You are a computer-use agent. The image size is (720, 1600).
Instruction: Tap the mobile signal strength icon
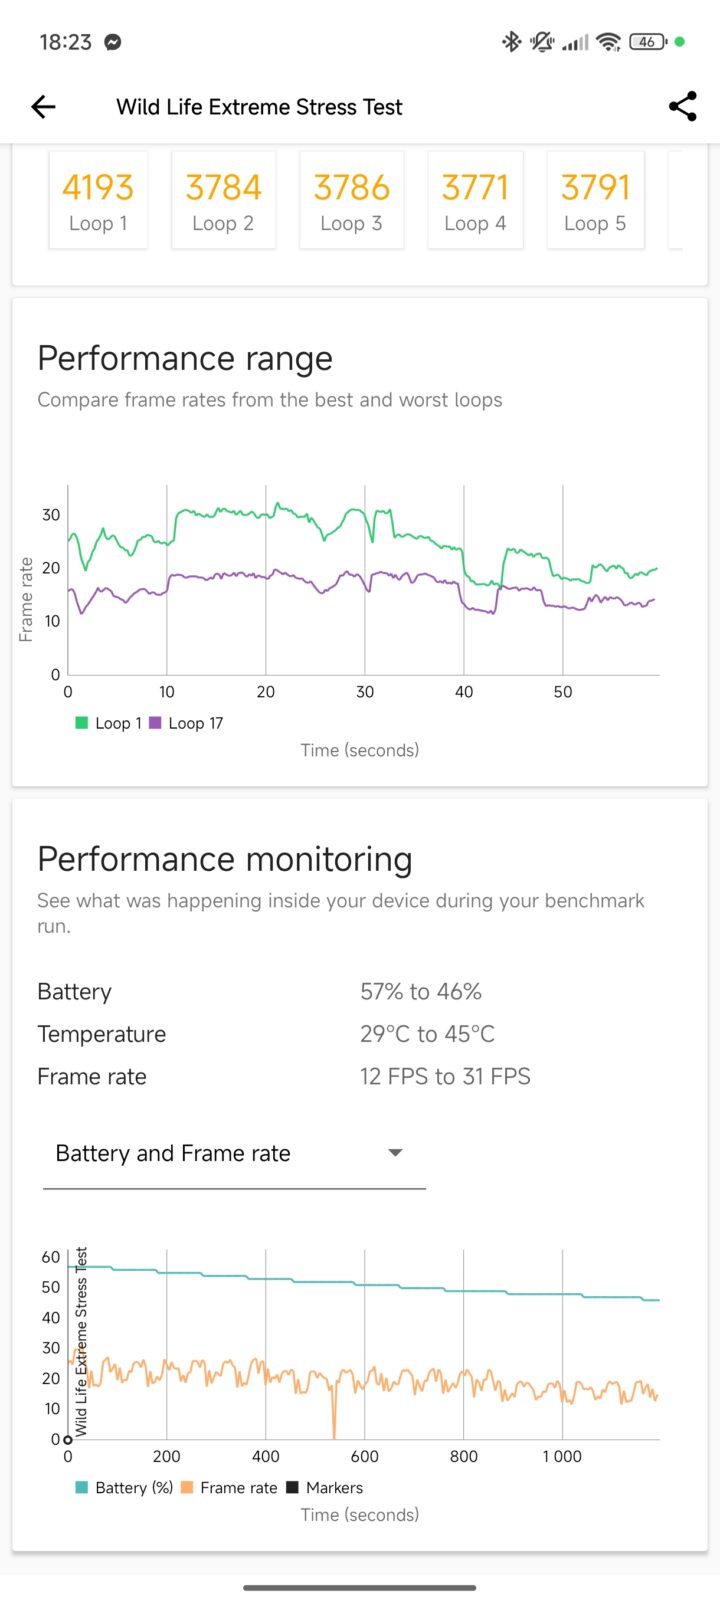coord(575,42)
